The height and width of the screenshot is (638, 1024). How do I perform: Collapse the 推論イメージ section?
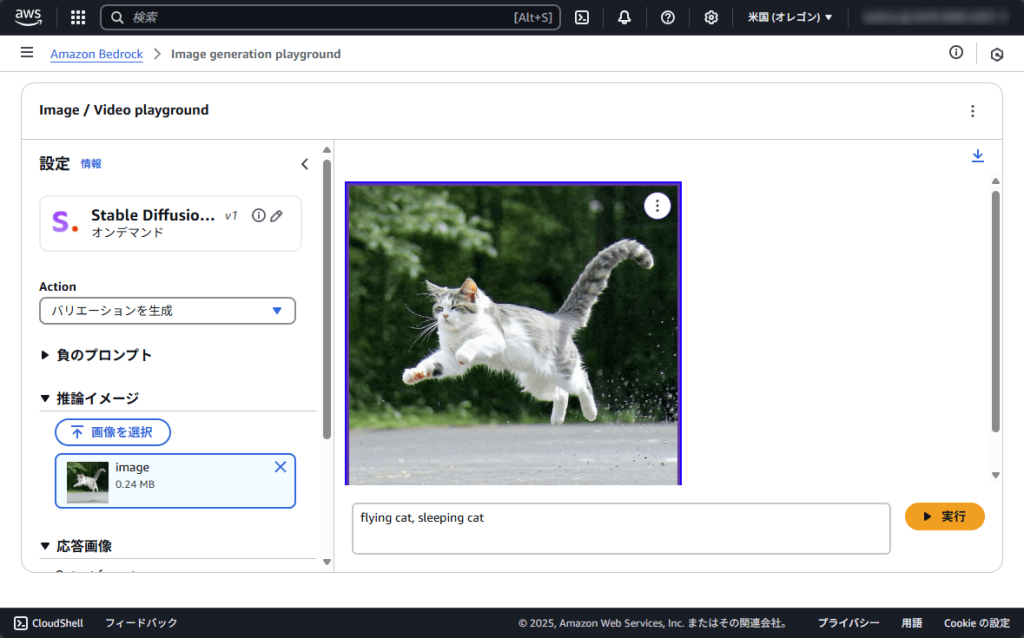pyautogui.click(x=90, y=398)
